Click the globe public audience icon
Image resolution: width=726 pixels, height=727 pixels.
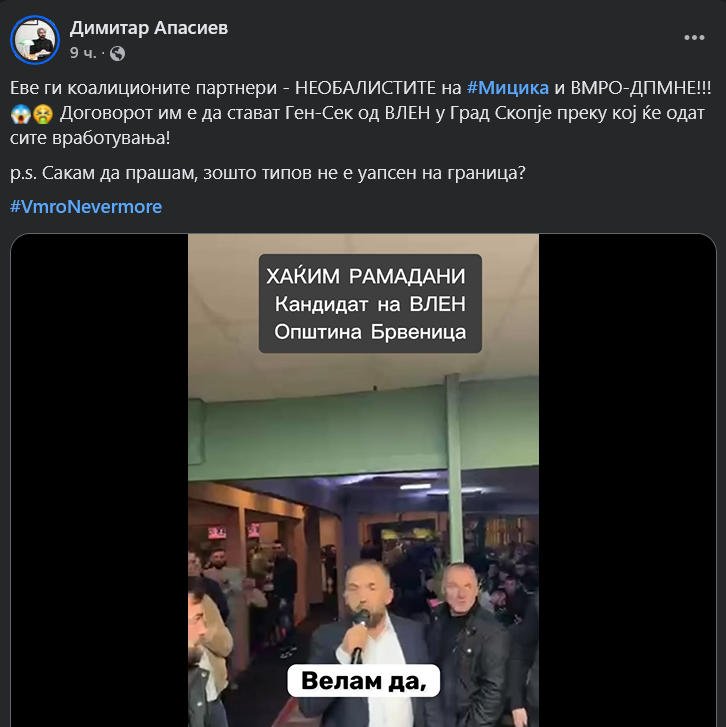(117, 54)
